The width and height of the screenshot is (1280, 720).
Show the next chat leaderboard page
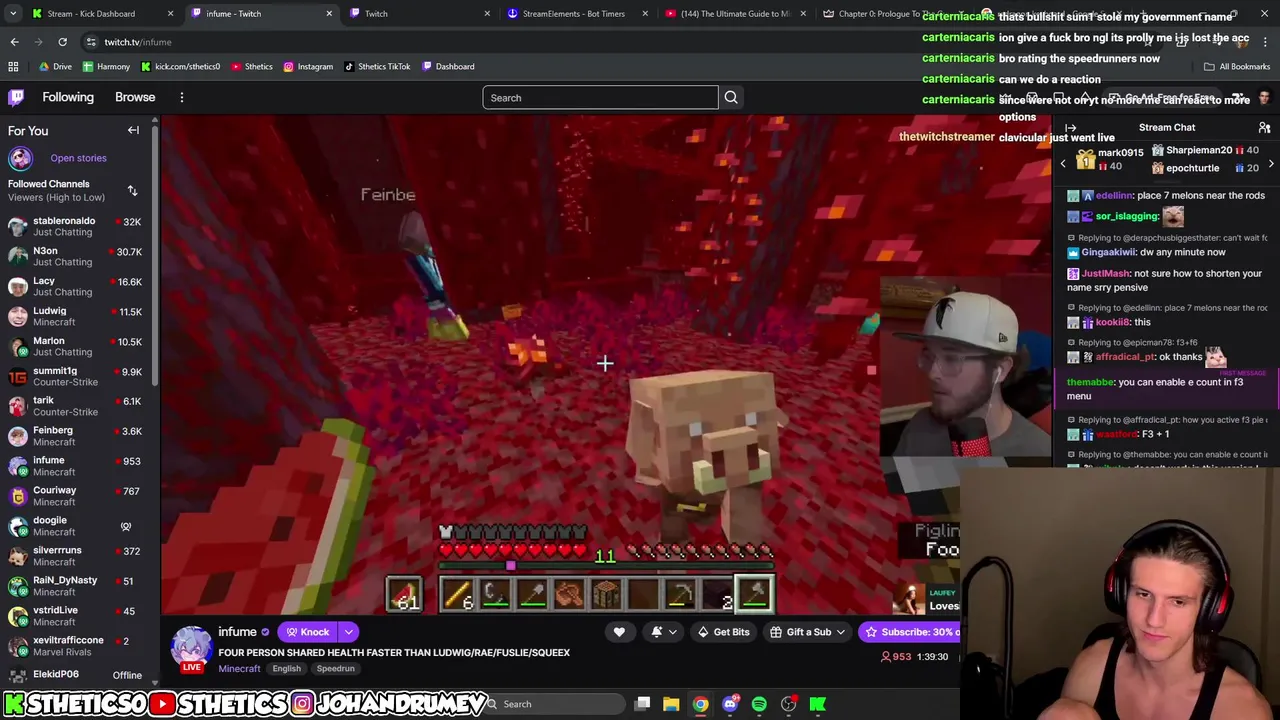click(x=1271, y=163)
